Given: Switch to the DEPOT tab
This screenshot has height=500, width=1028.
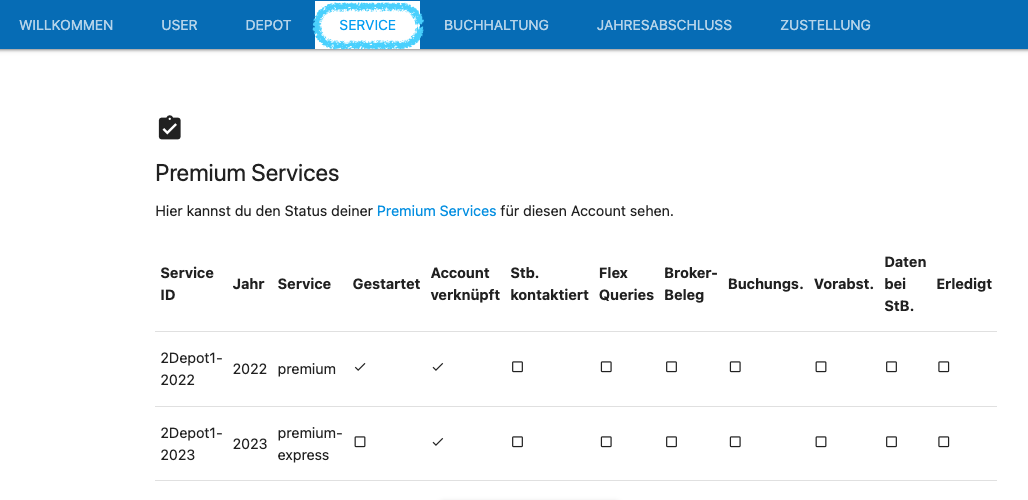Looking at the screenshot, I should click(268, 25).
